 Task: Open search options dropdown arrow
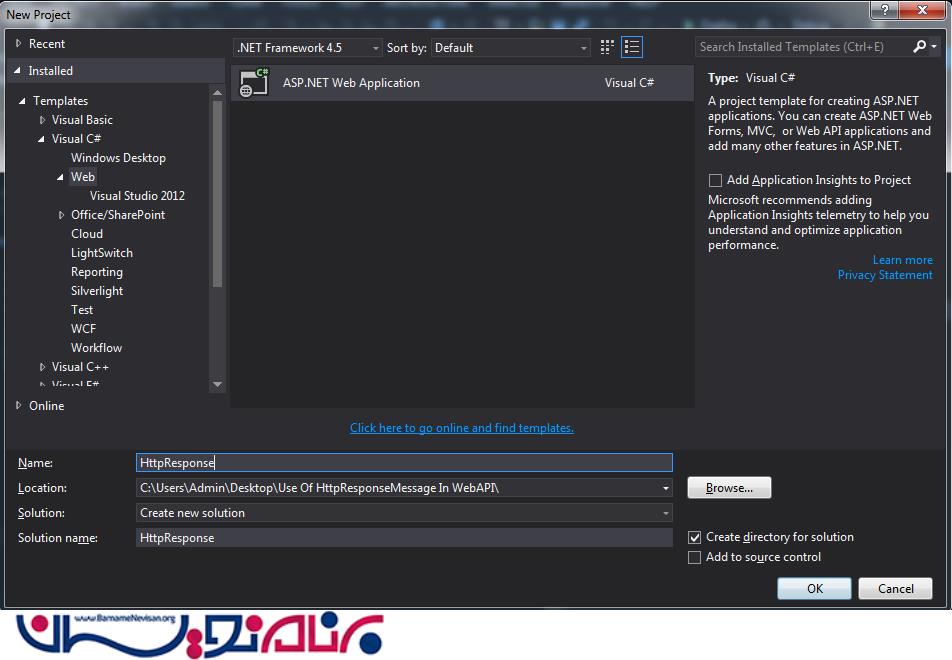click(934, 47)
